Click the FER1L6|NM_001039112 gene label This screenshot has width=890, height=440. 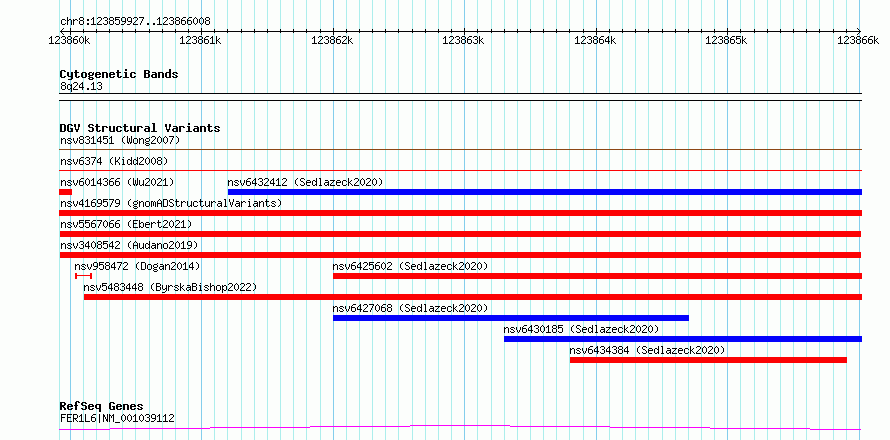pos(117,419)
